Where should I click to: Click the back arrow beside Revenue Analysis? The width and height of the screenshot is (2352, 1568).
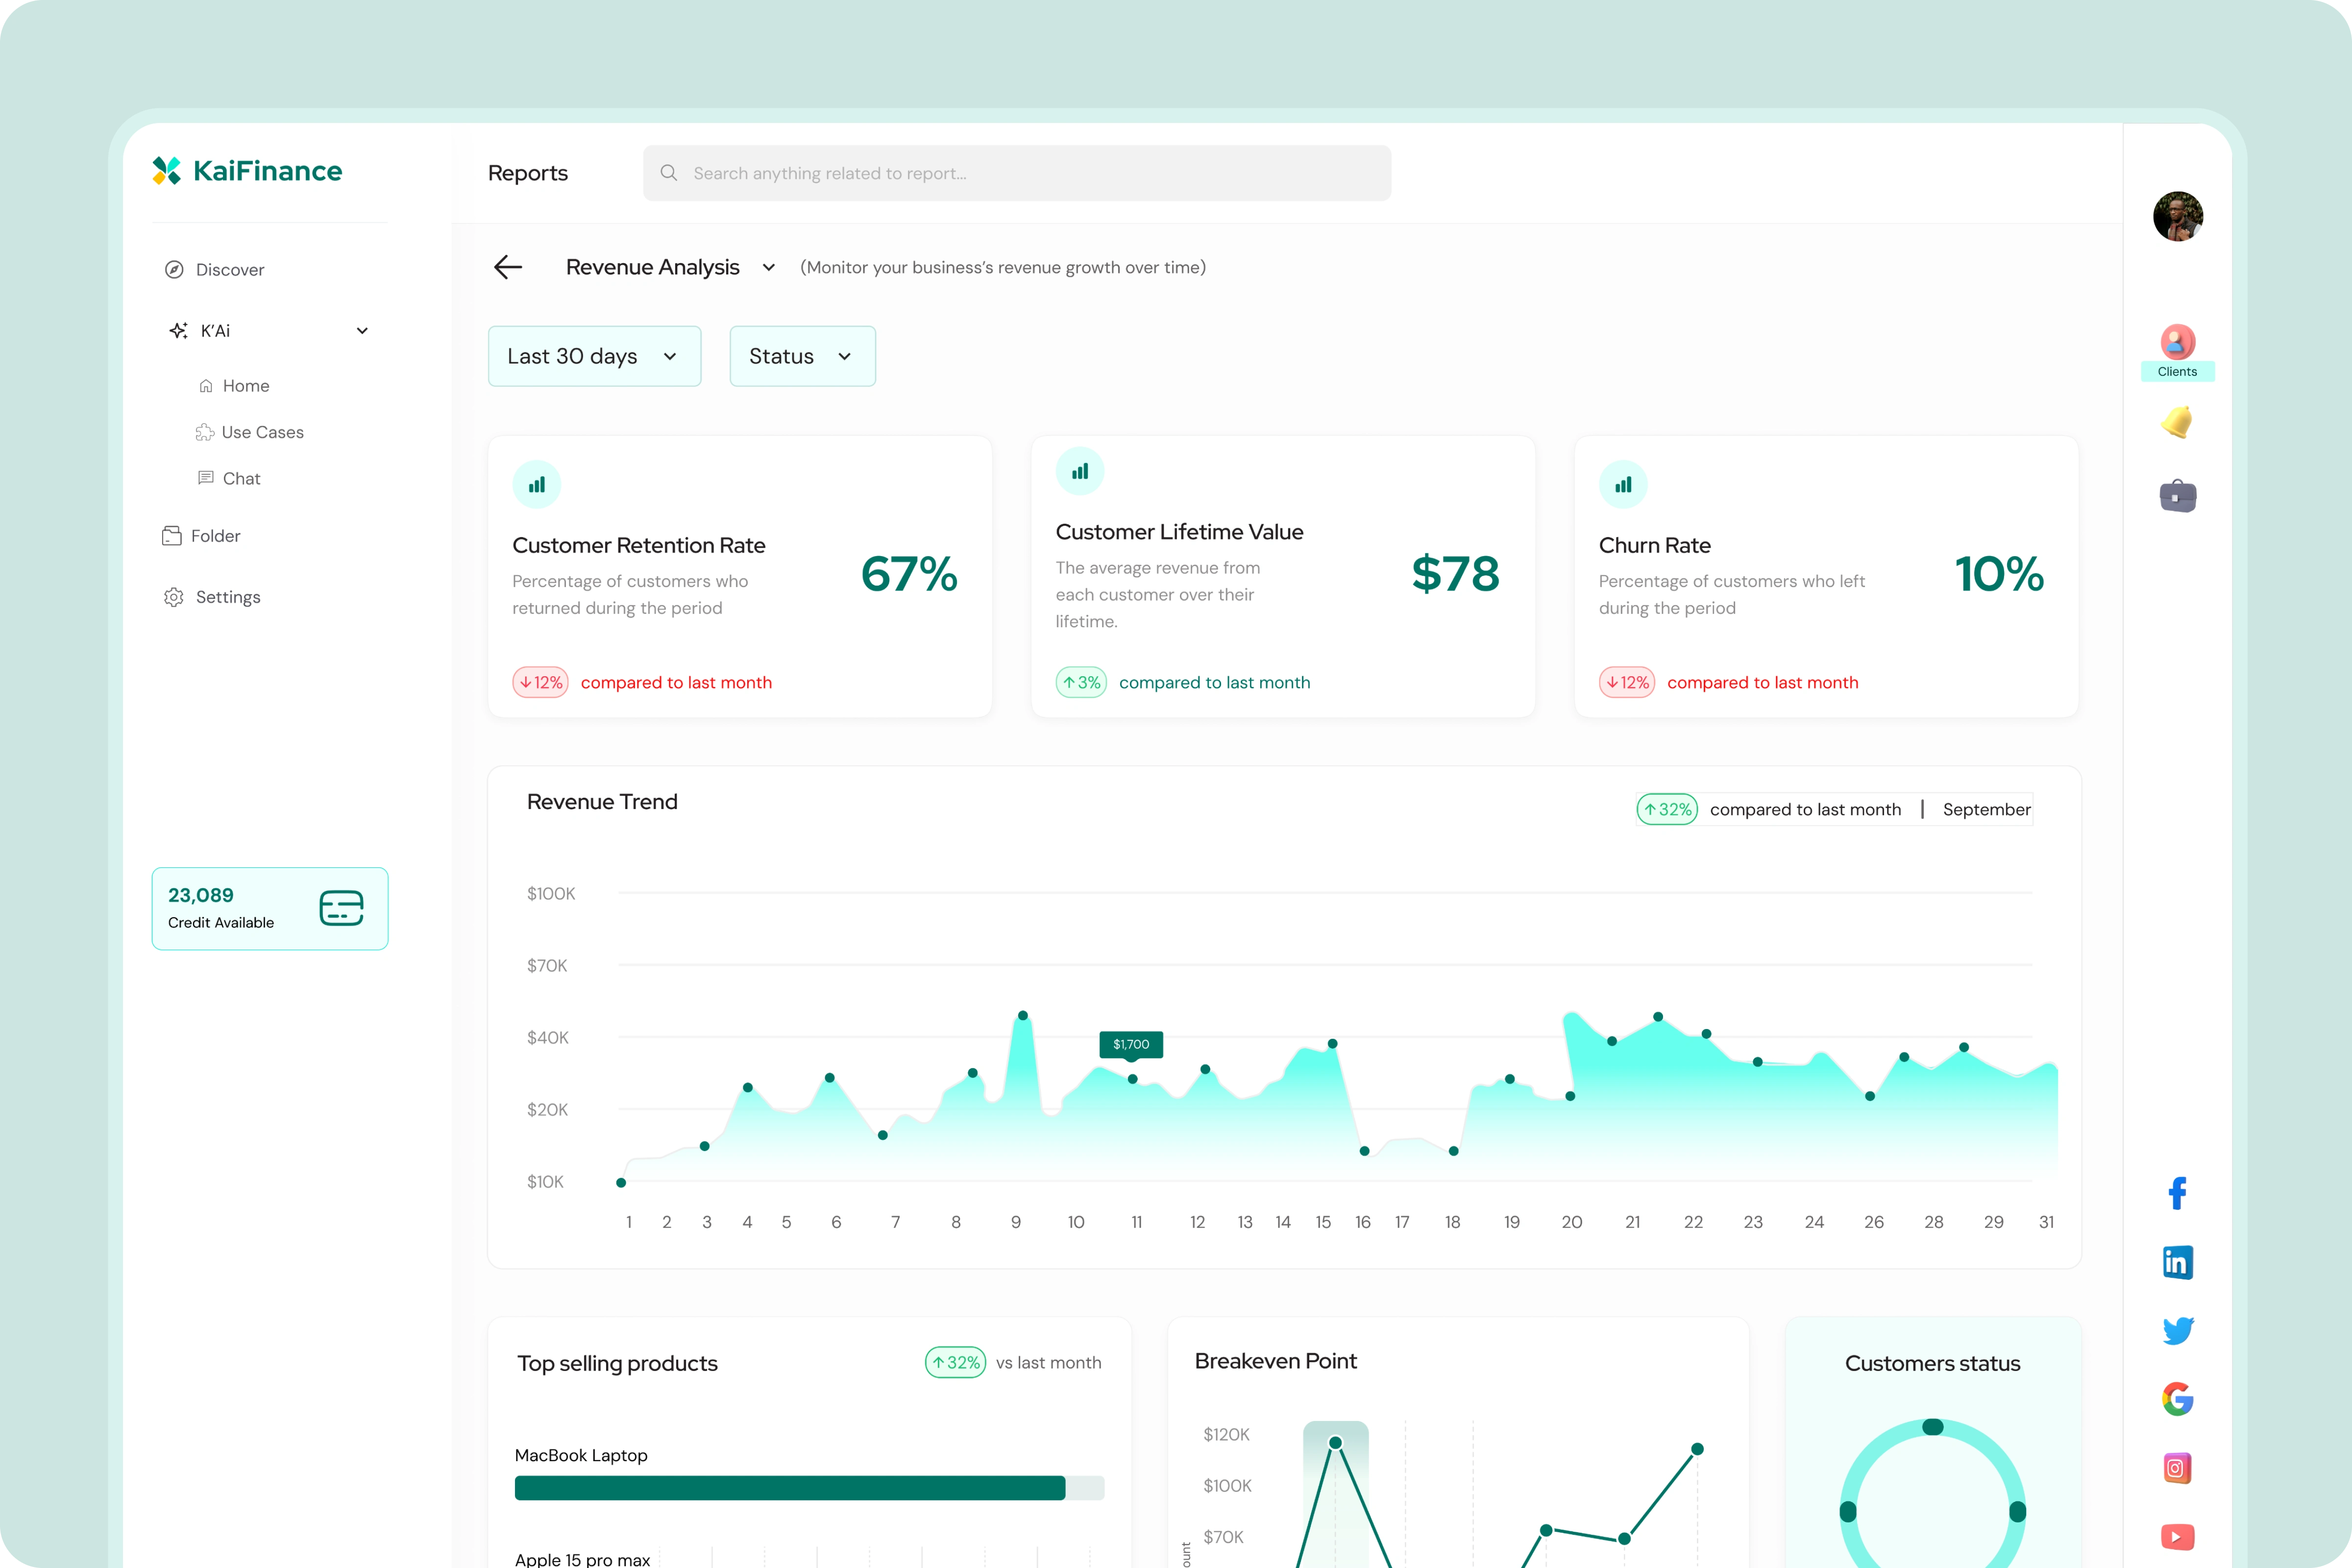pos(508,267)
